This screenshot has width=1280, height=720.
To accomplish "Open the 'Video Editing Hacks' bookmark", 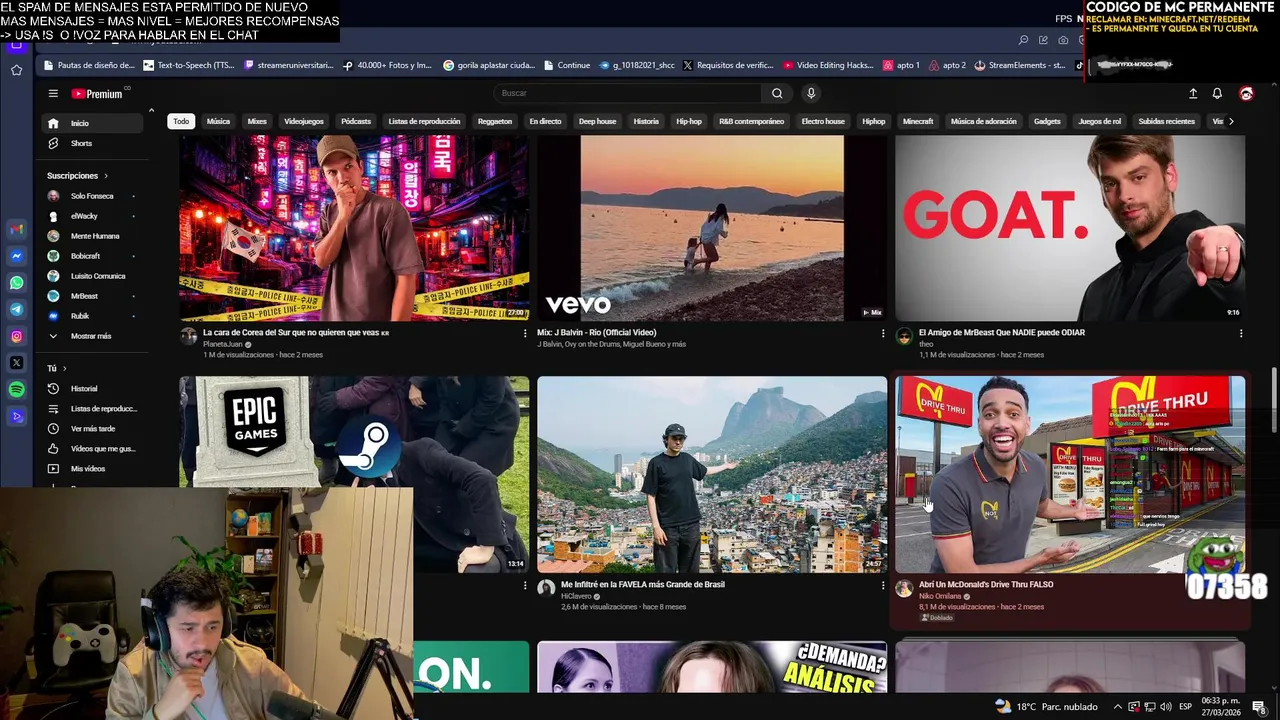I will tap(828, 65).
